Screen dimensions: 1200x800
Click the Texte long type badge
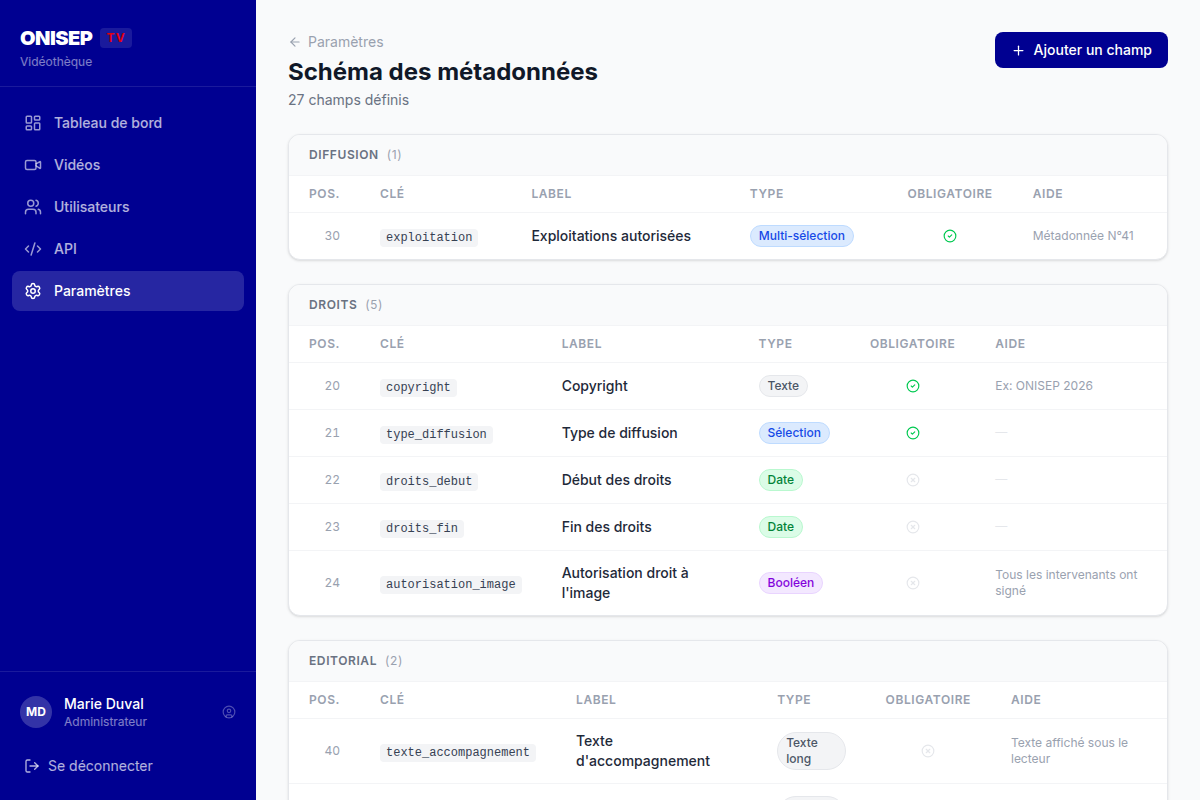(811, 751)
